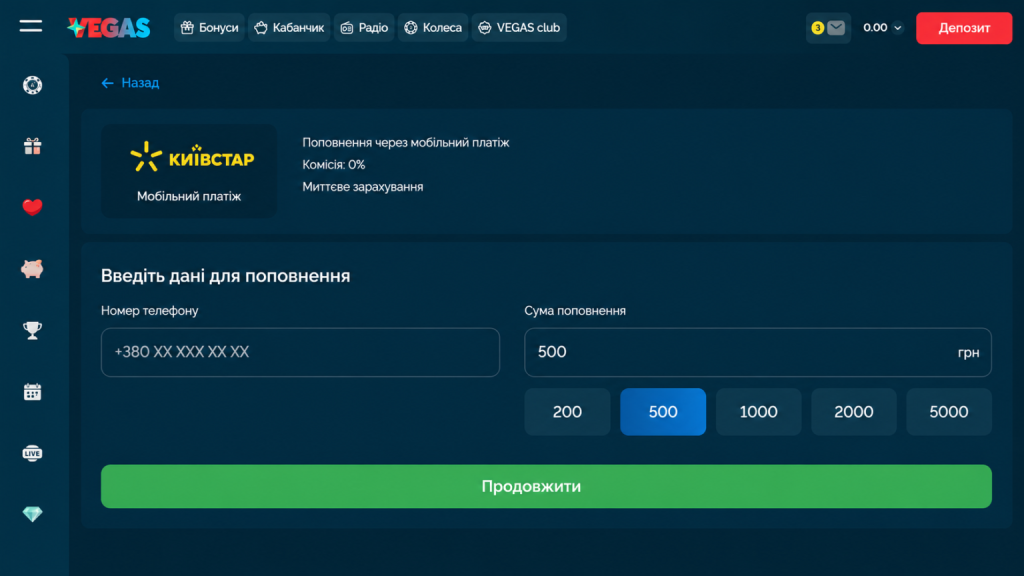Image resolution: width=1024 pixels, height=576 pixels.
Task: Open the Колеса menu item
Action: [433, 27]
